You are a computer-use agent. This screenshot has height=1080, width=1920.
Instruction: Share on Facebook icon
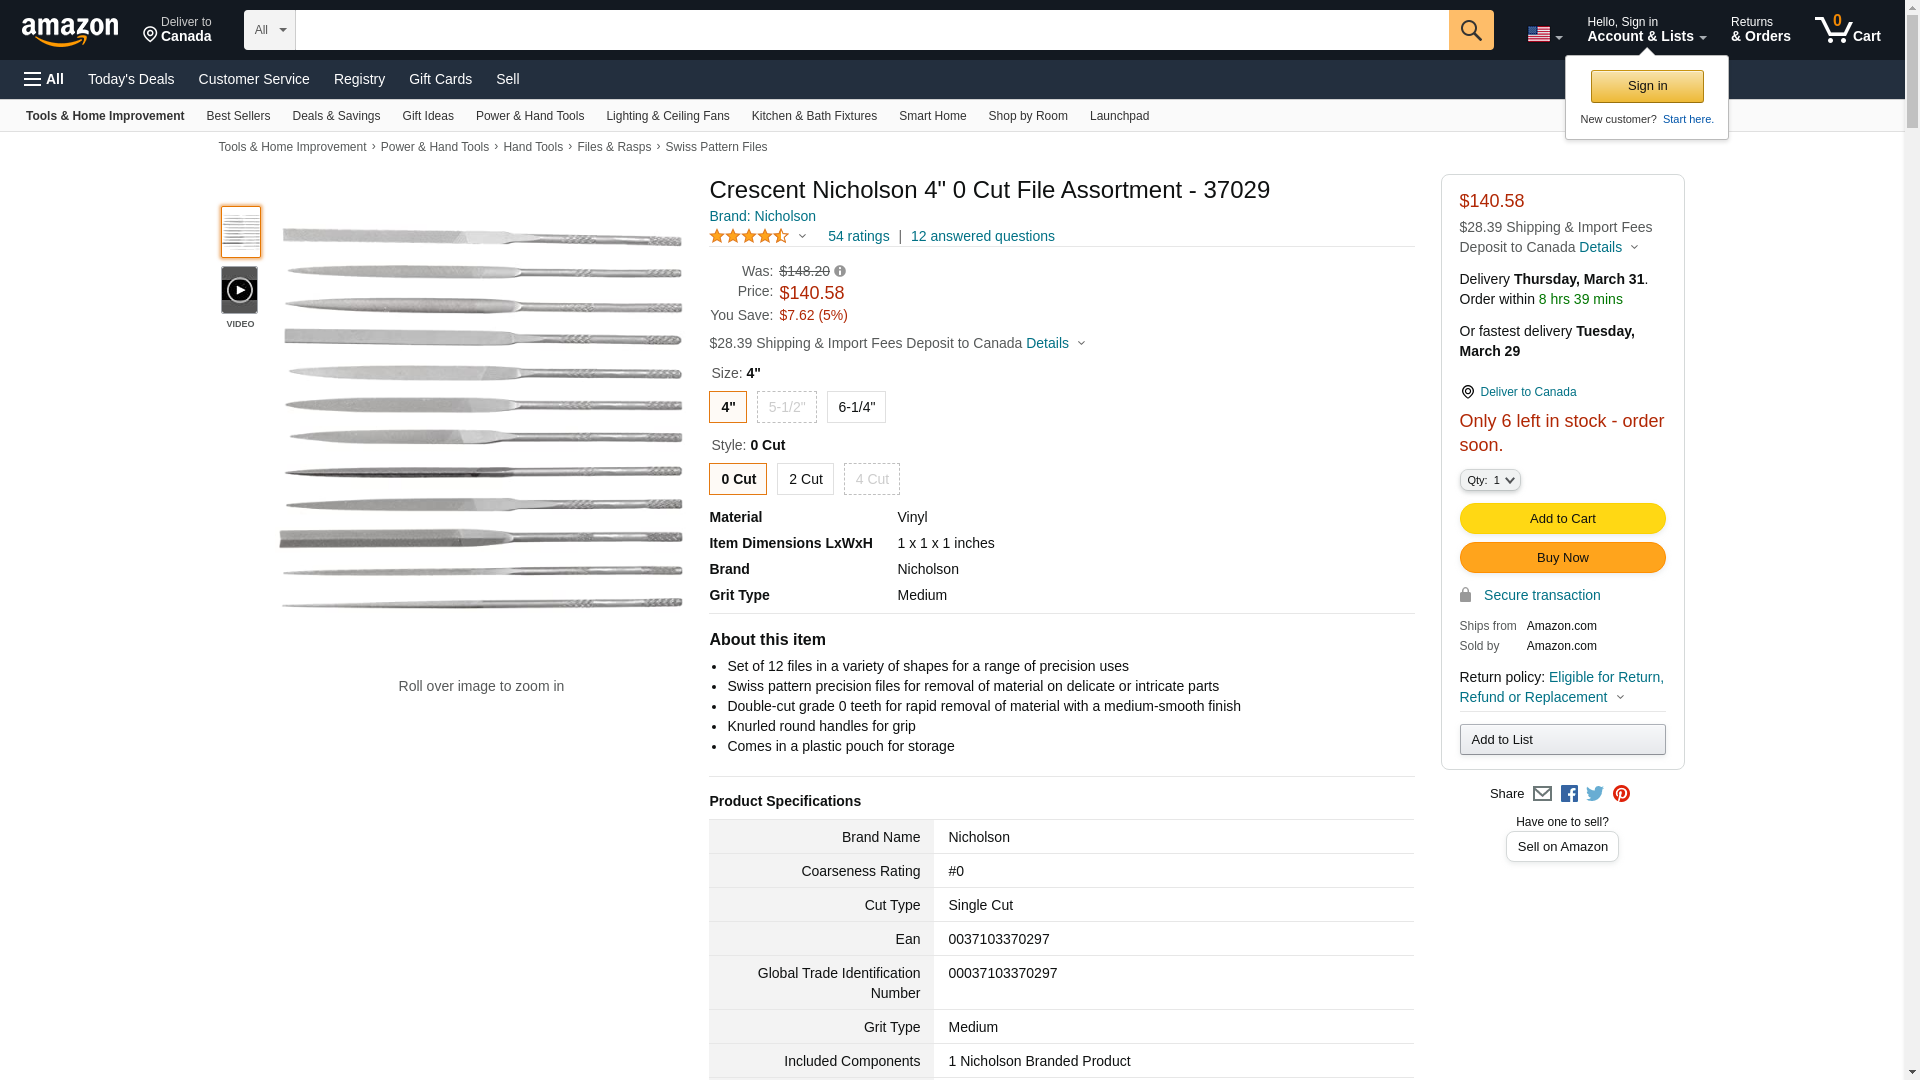click(x=1569, y=794)
